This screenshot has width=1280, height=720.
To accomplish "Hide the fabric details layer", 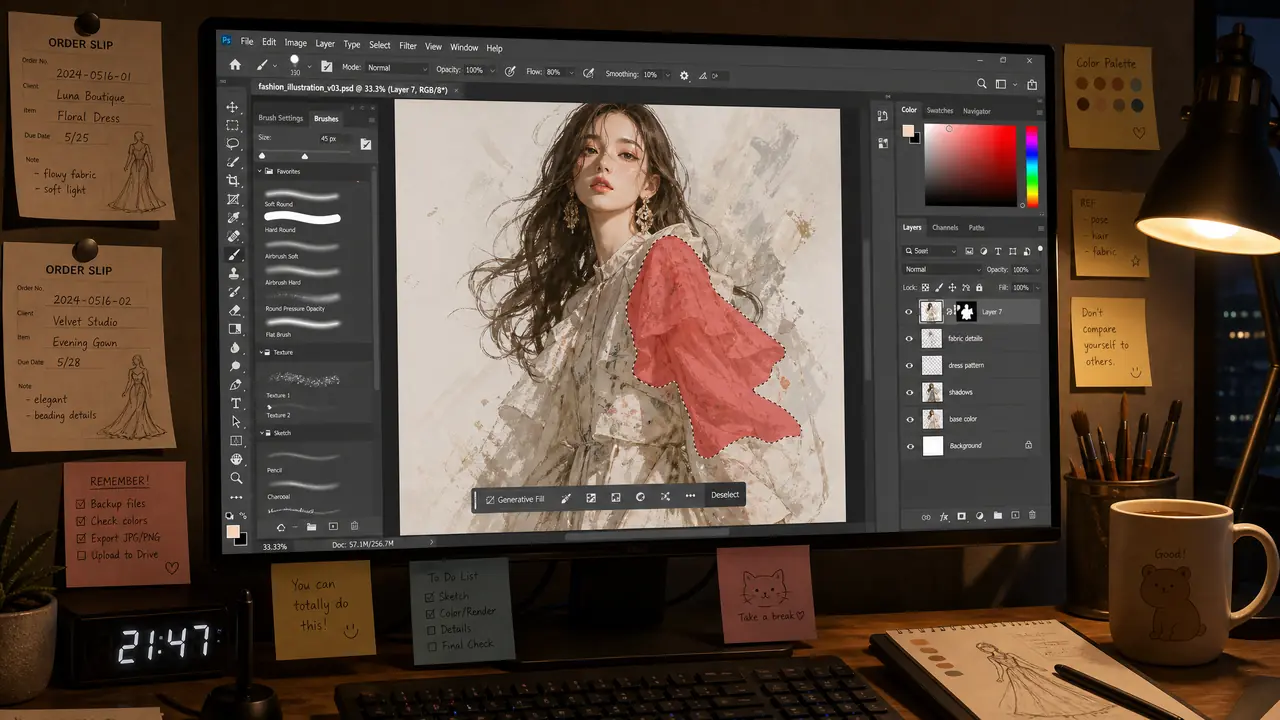I will [909, 339].
